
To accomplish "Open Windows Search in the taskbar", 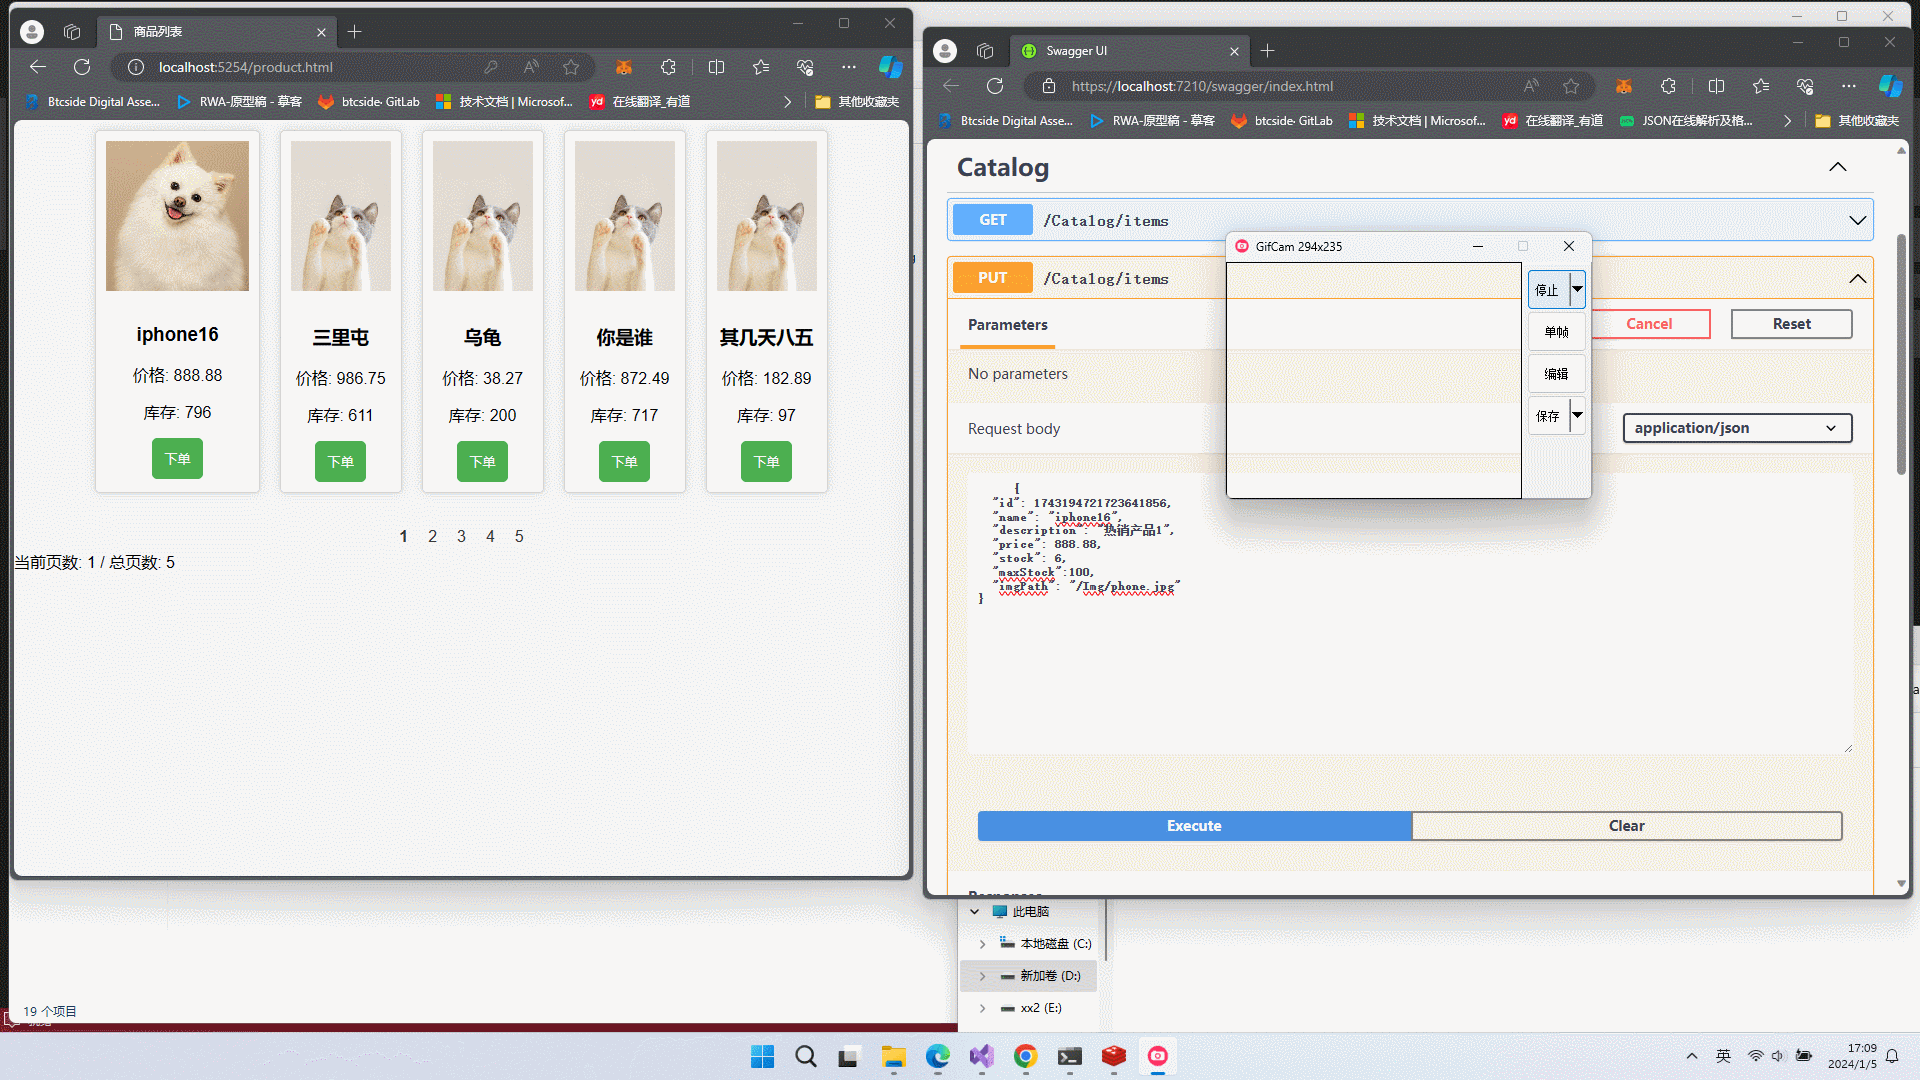I will (x=806, y=1056).
